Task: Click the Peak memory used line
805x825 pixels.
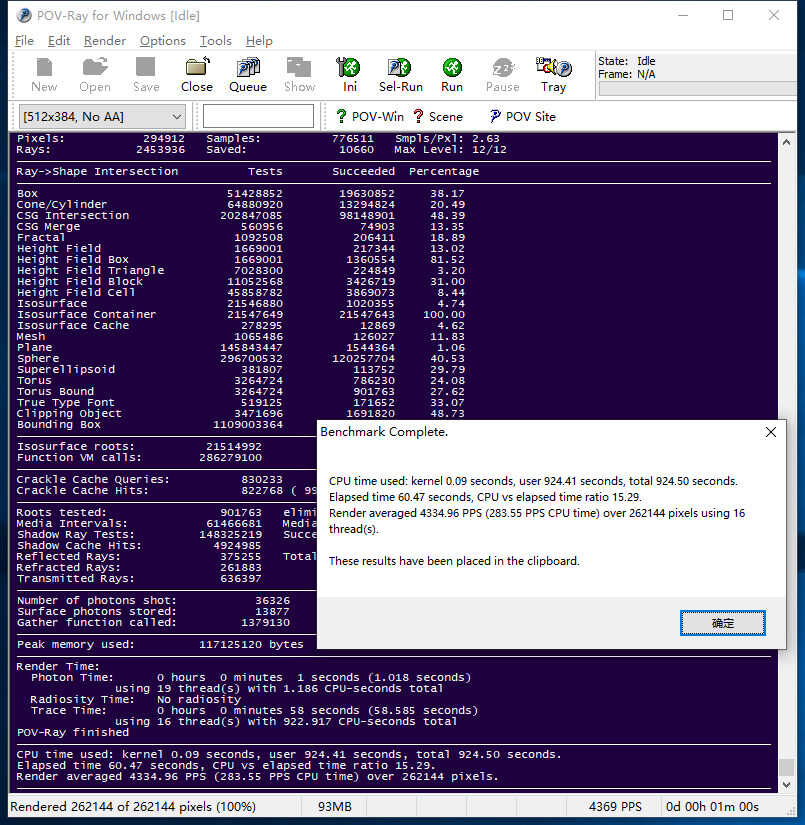Action: click(x=160, y=644)
